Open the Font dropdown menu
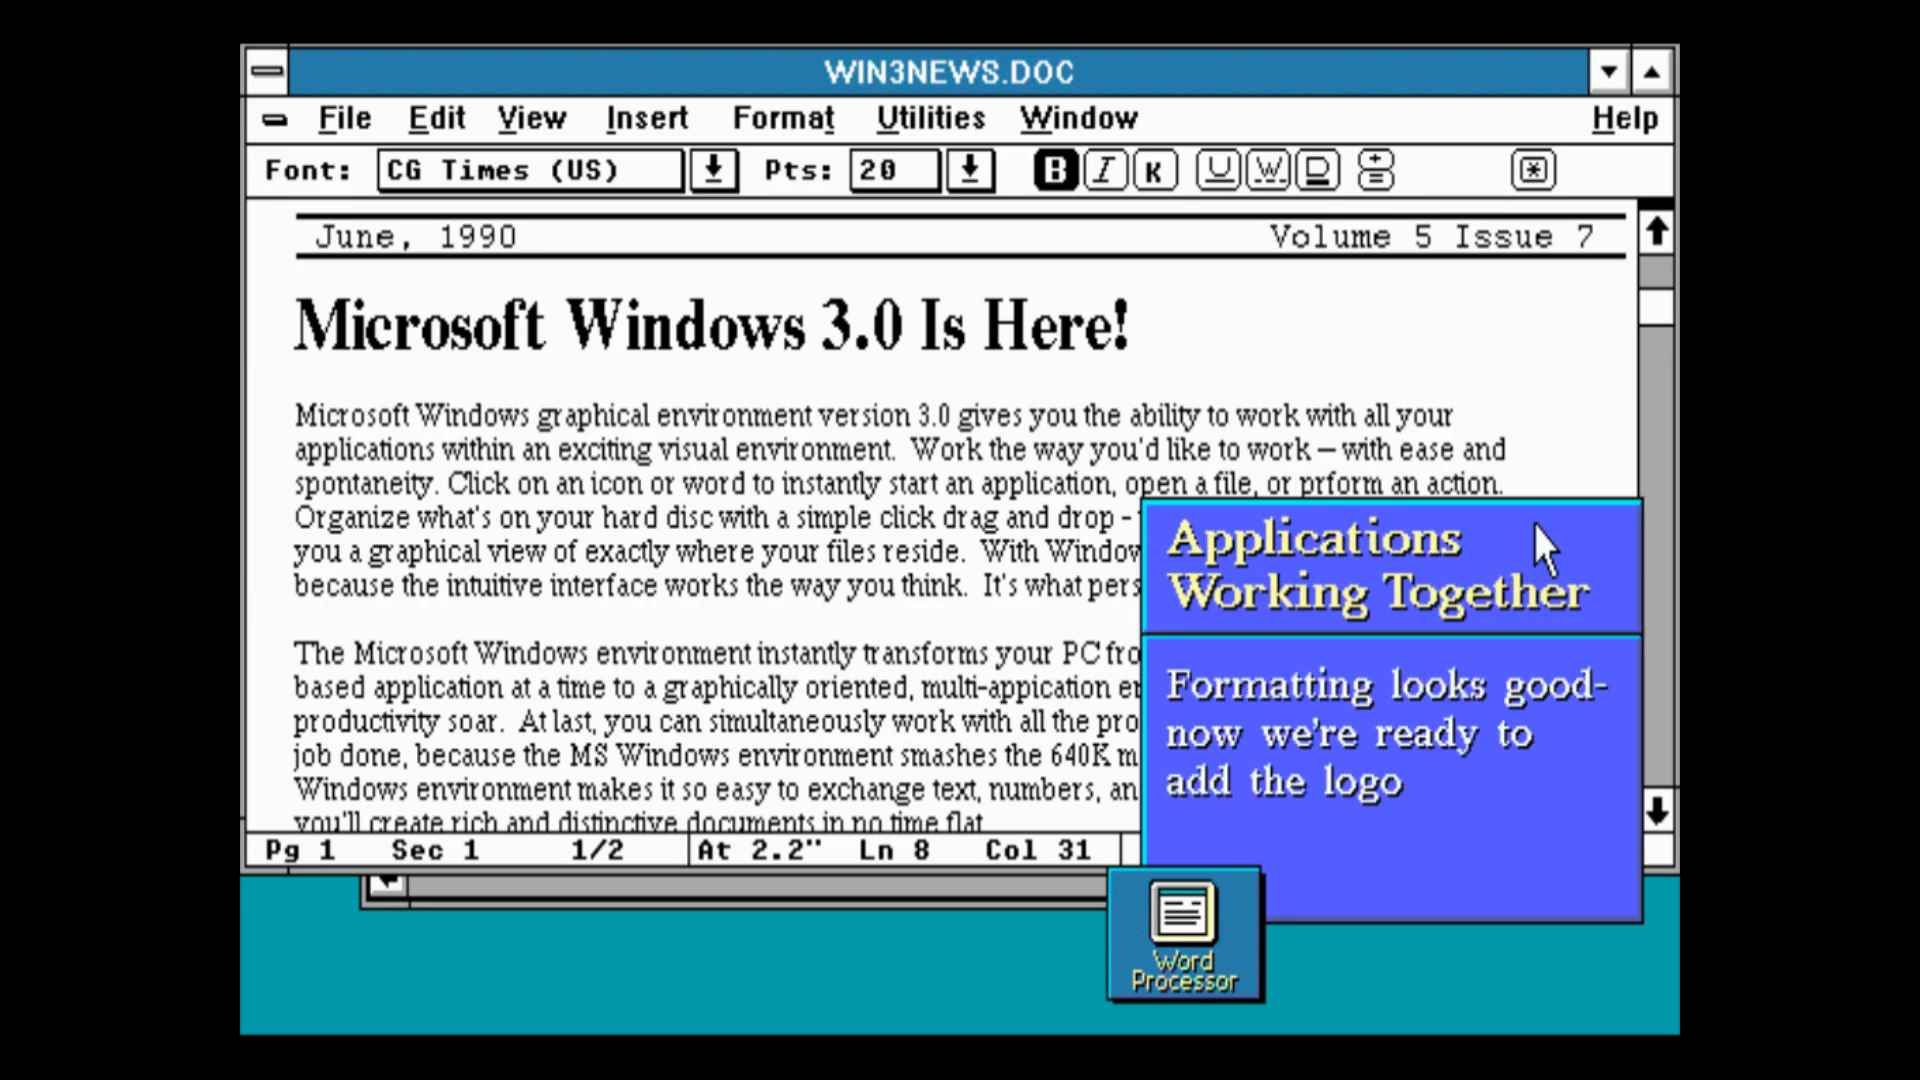The image size is (1920, 1080). coord(713,169)
